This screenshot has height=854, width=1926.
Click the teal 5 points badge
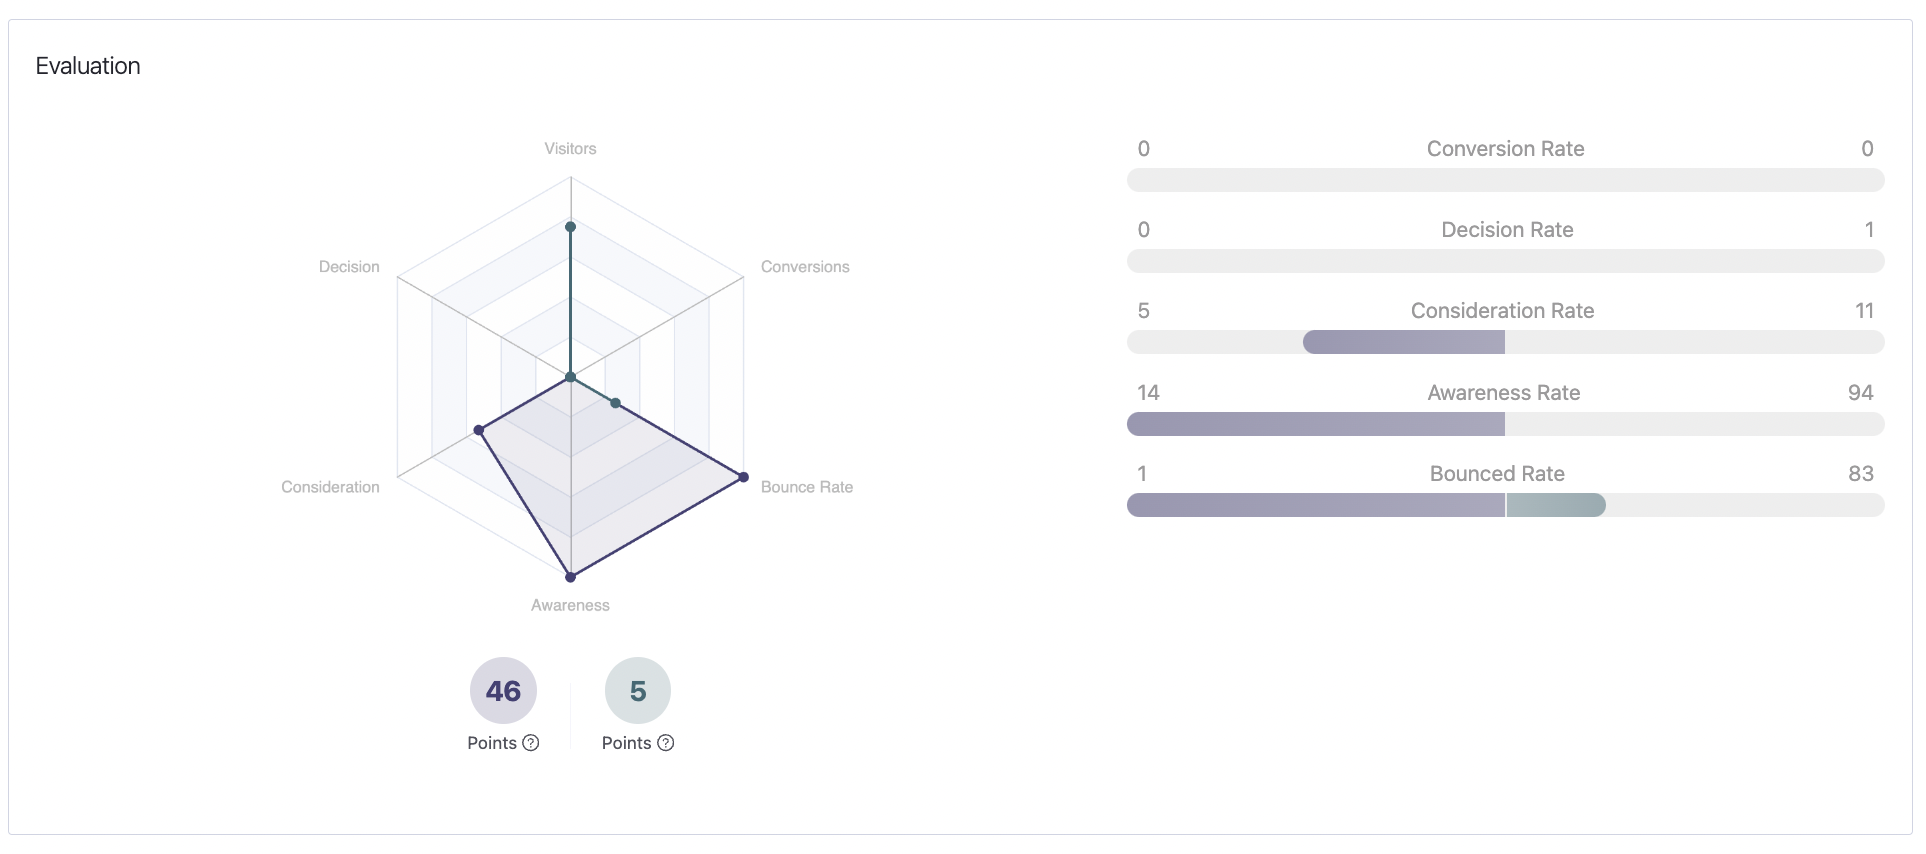[638, 690]
